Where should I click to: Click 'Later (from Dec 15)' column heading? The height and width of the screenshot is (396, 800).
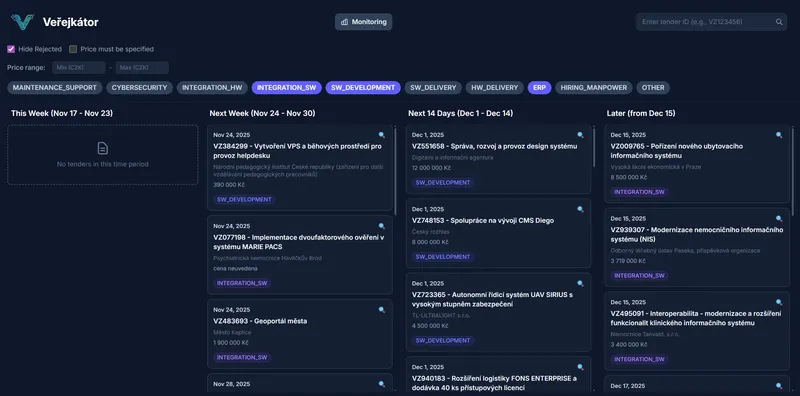pos(641,113)
